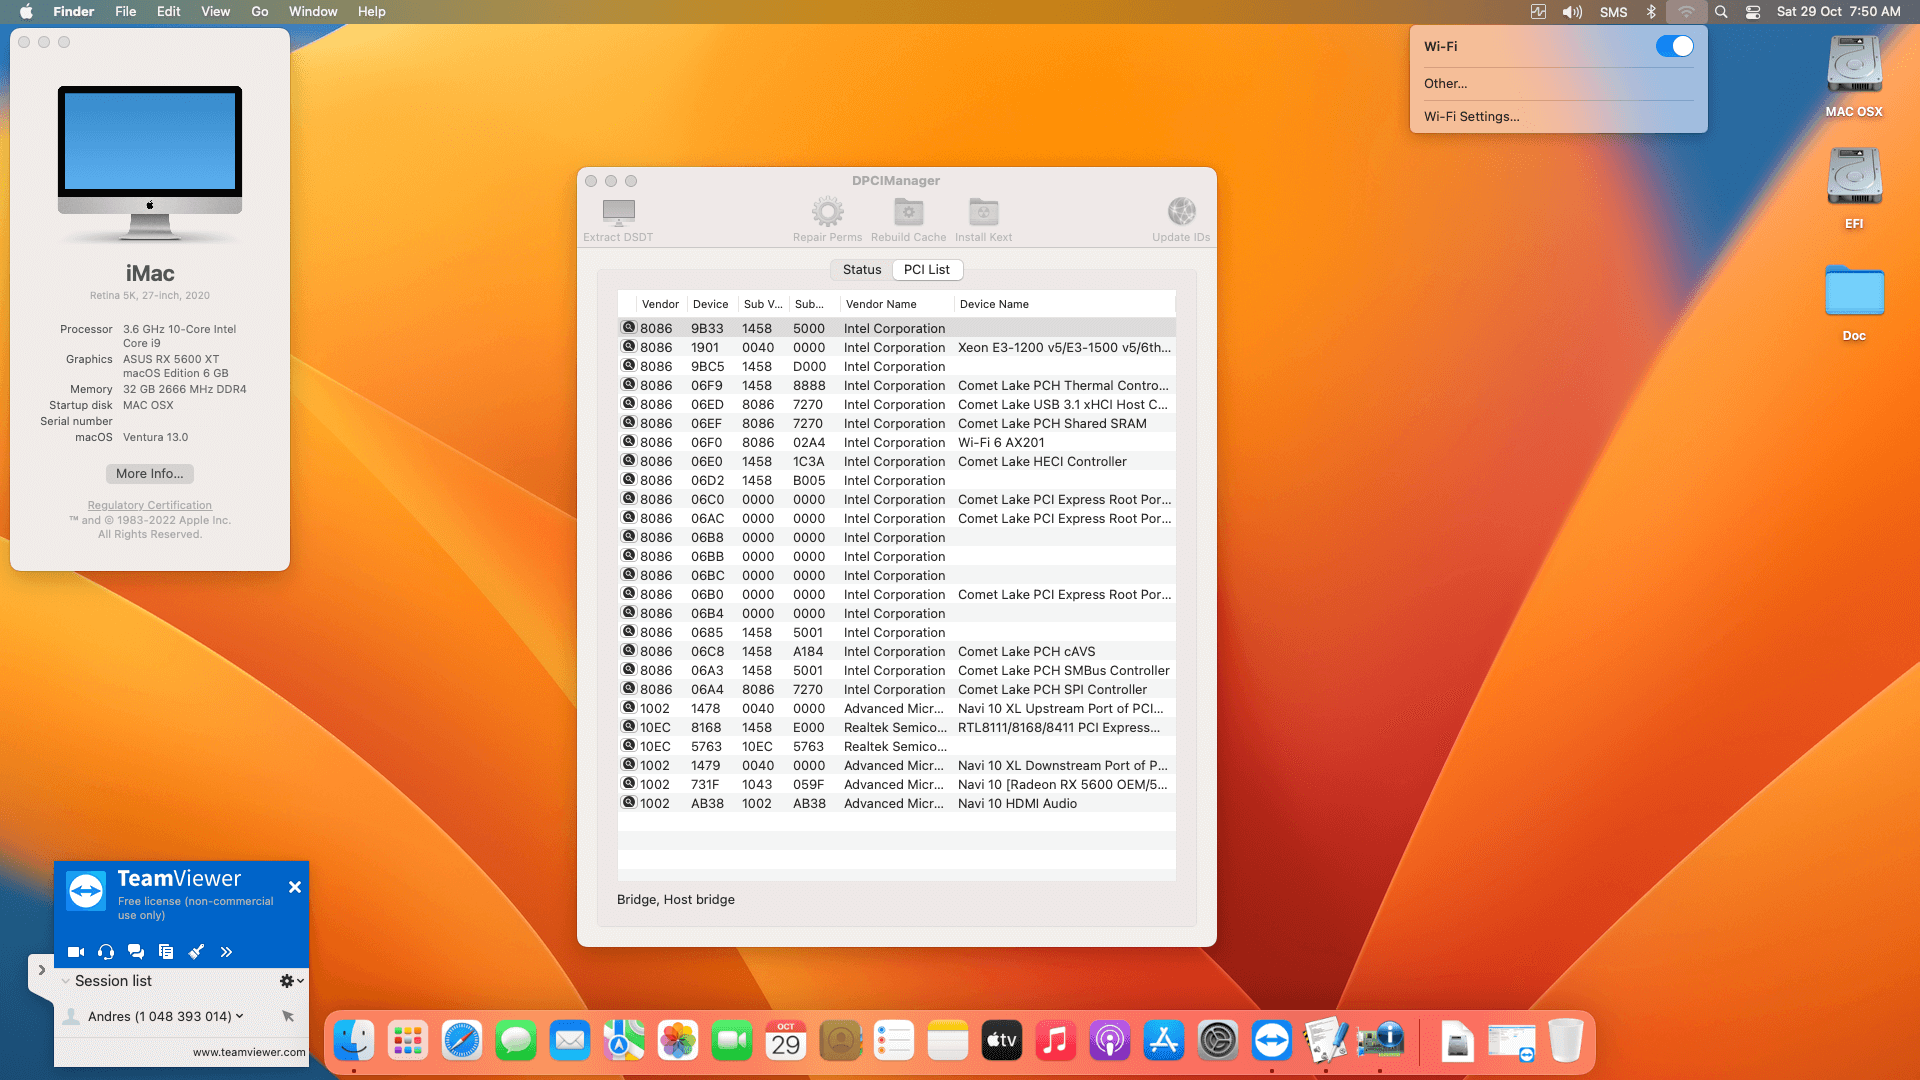Viewport: 1920px width, 1080px height.
Task: Expand more TeamViewer tools double-chevron
Action: point(226,952)
